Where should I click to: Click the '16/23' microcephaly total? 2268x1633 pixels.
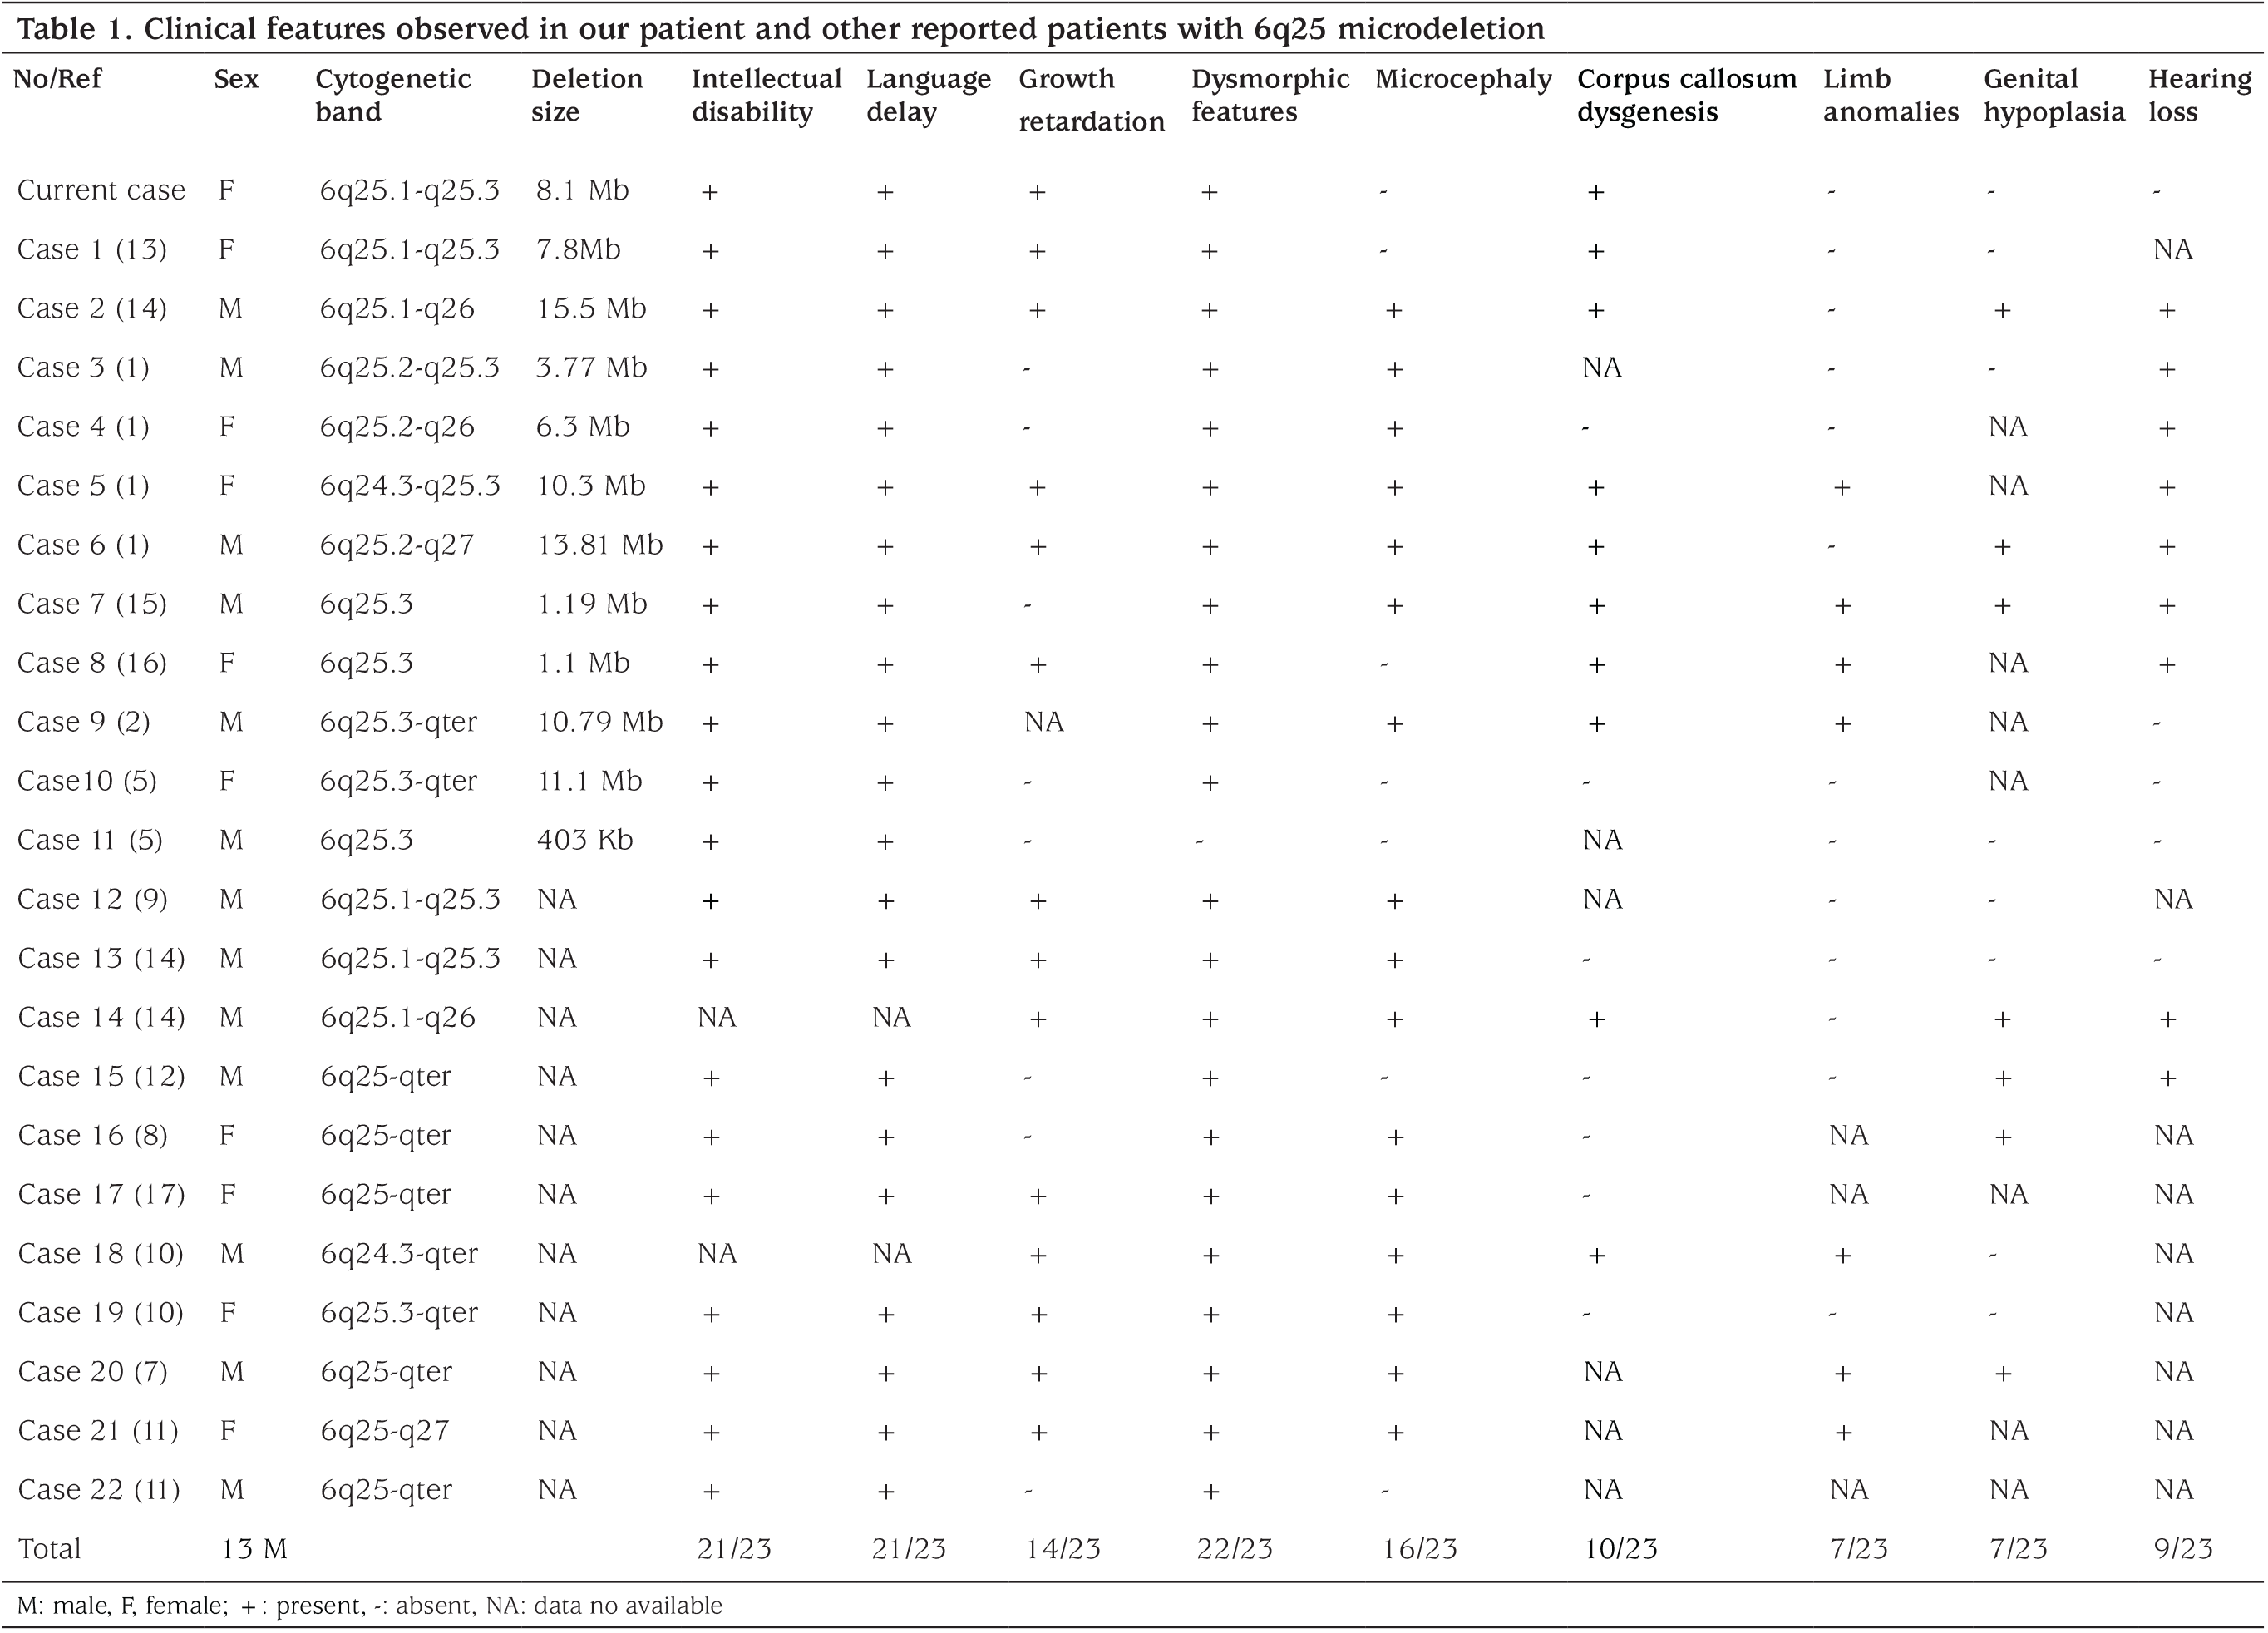pyautogui.click(x=1420, y=1548)
